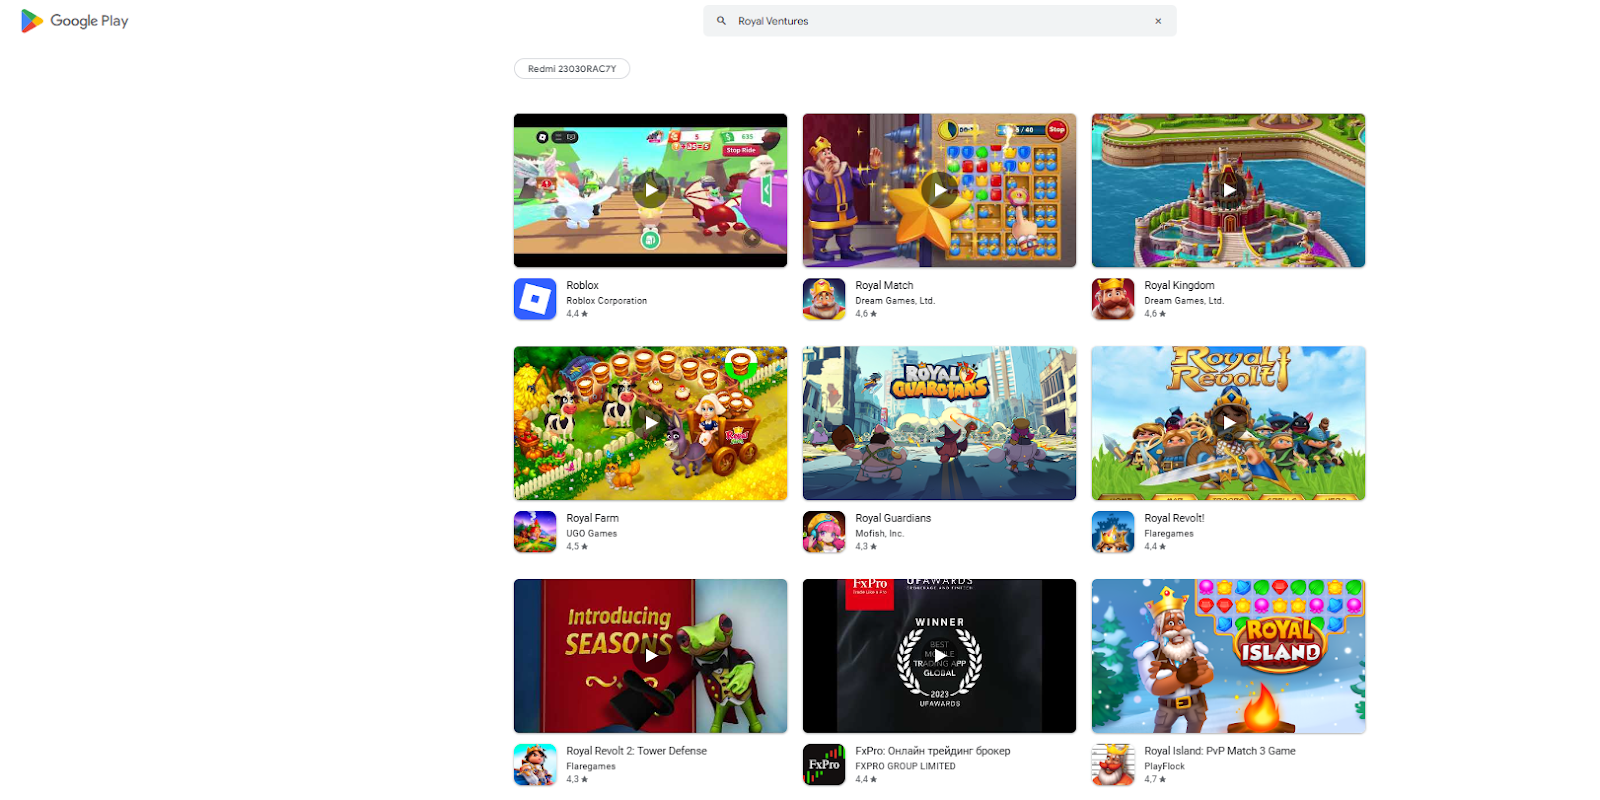1600x800 pixels.
Task: Select the Redmi 23030RAC7Y device chip
Action: click(x=571, y=69)
